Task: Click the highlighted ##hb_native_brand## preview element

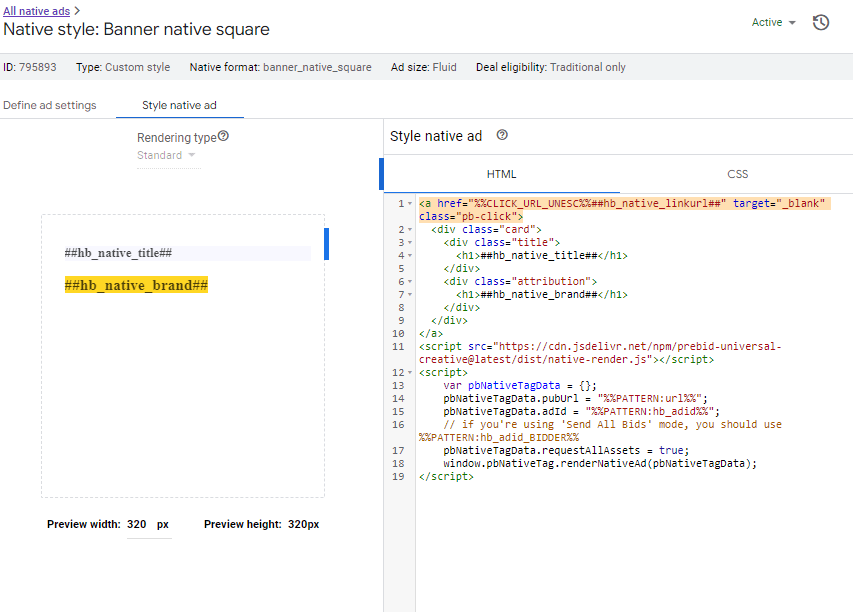Action: pyautogui.click(x=136, y=286)
